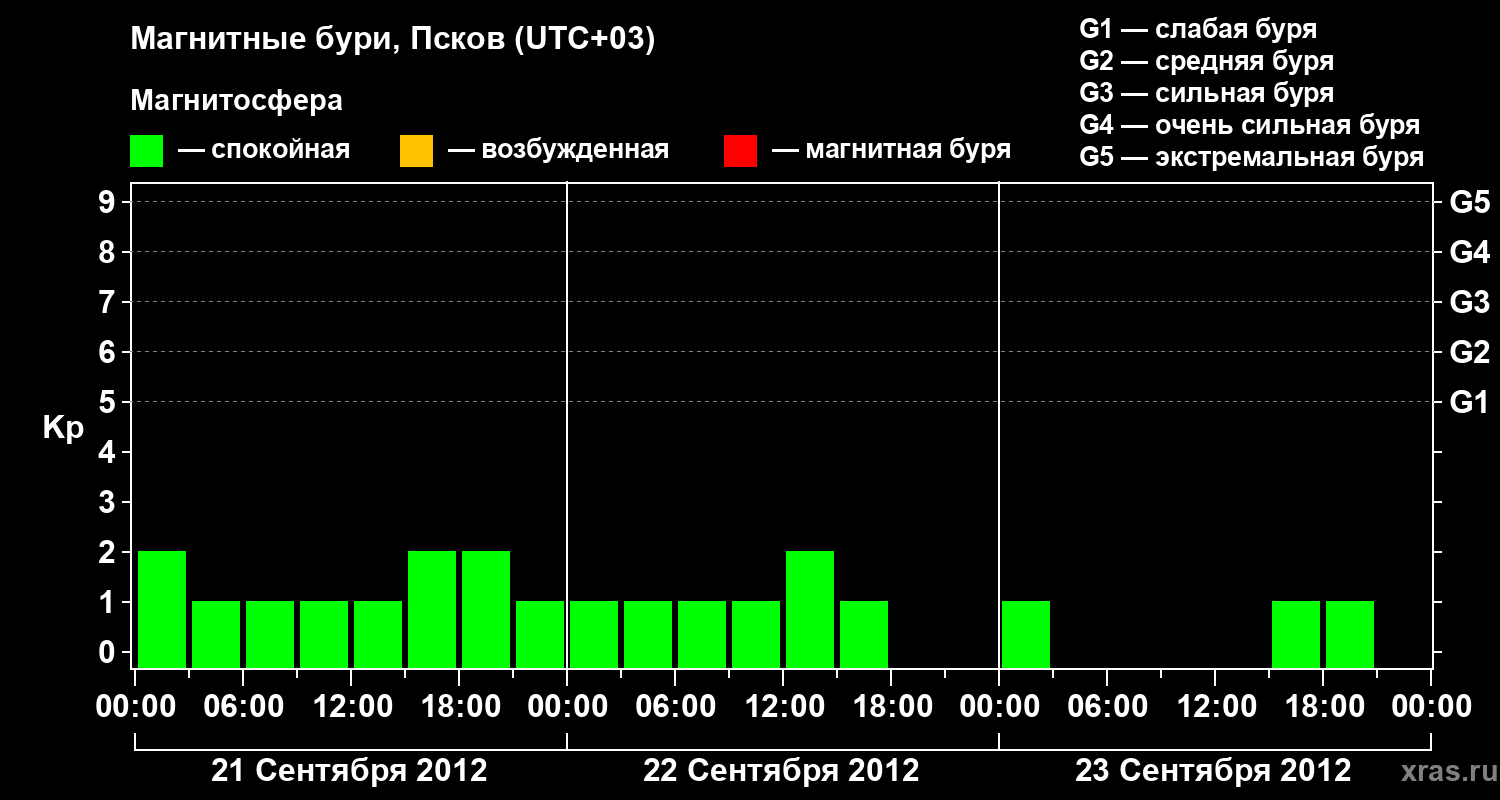Click the '22 Сентября 2012' date label

(781, 771)
